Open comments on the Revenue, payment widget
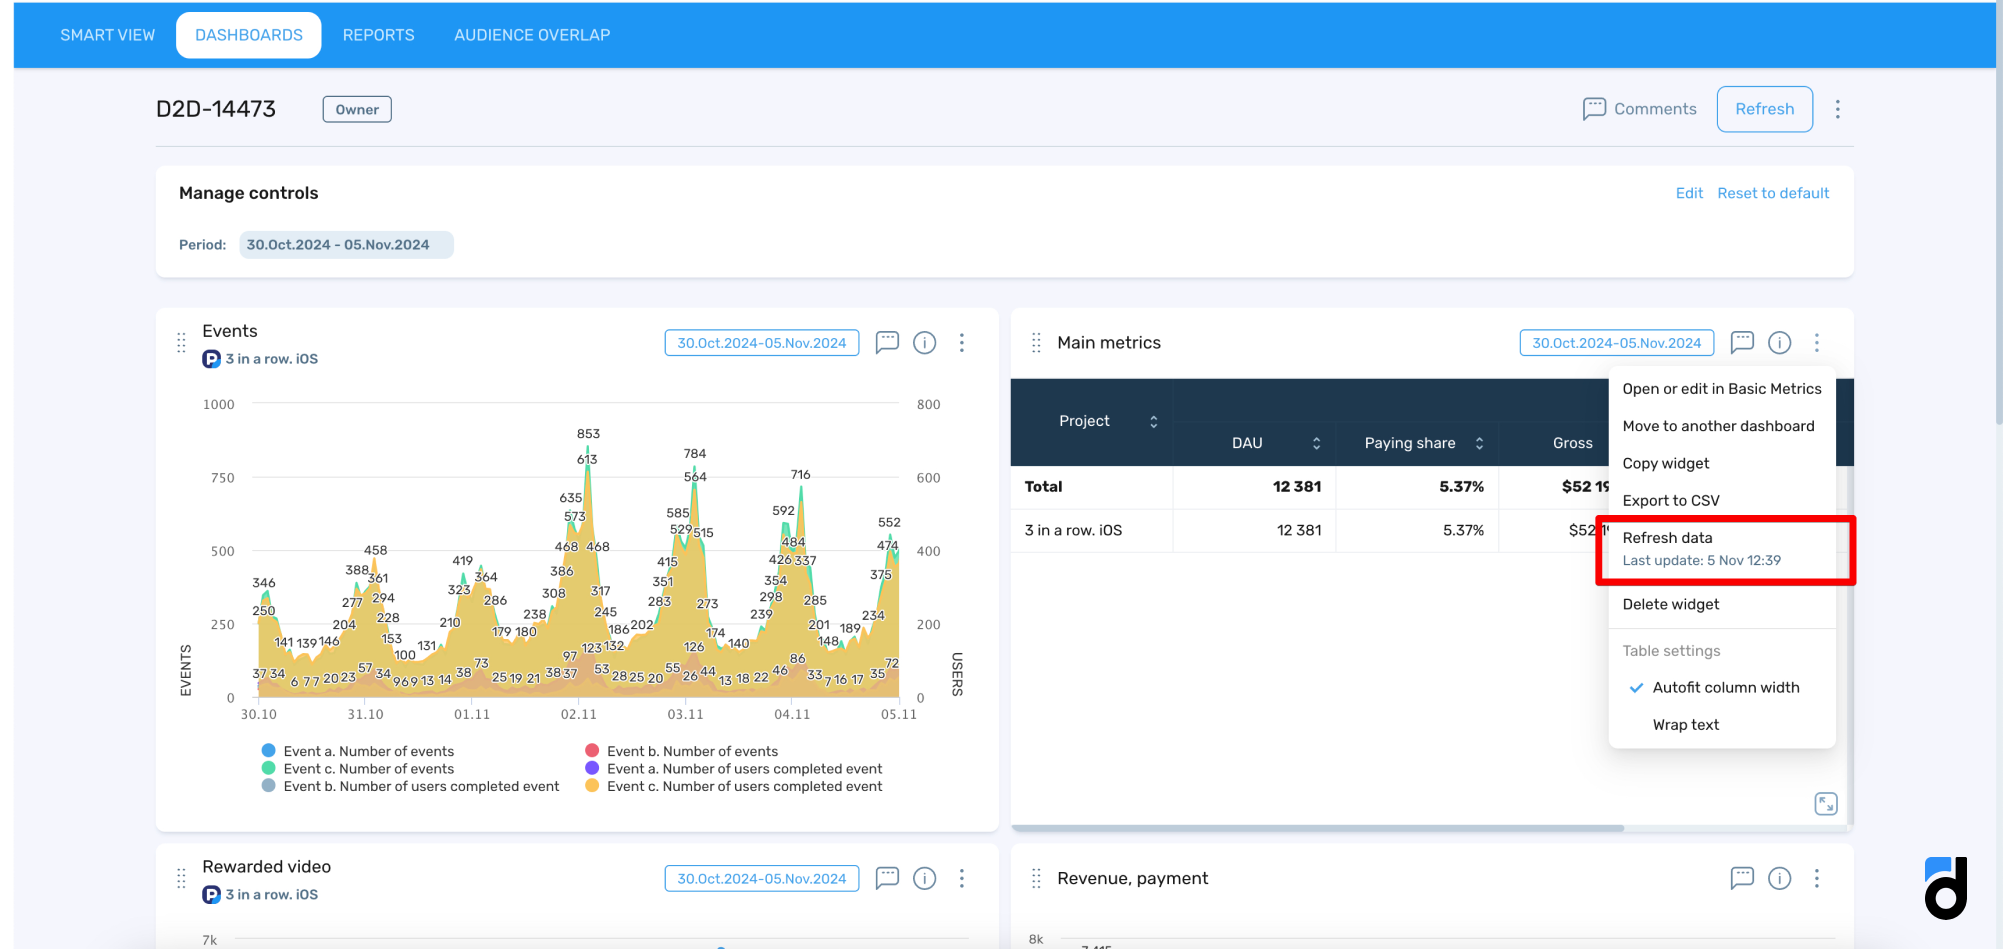Screen dimensions: 2003x949 [1742, 878]
